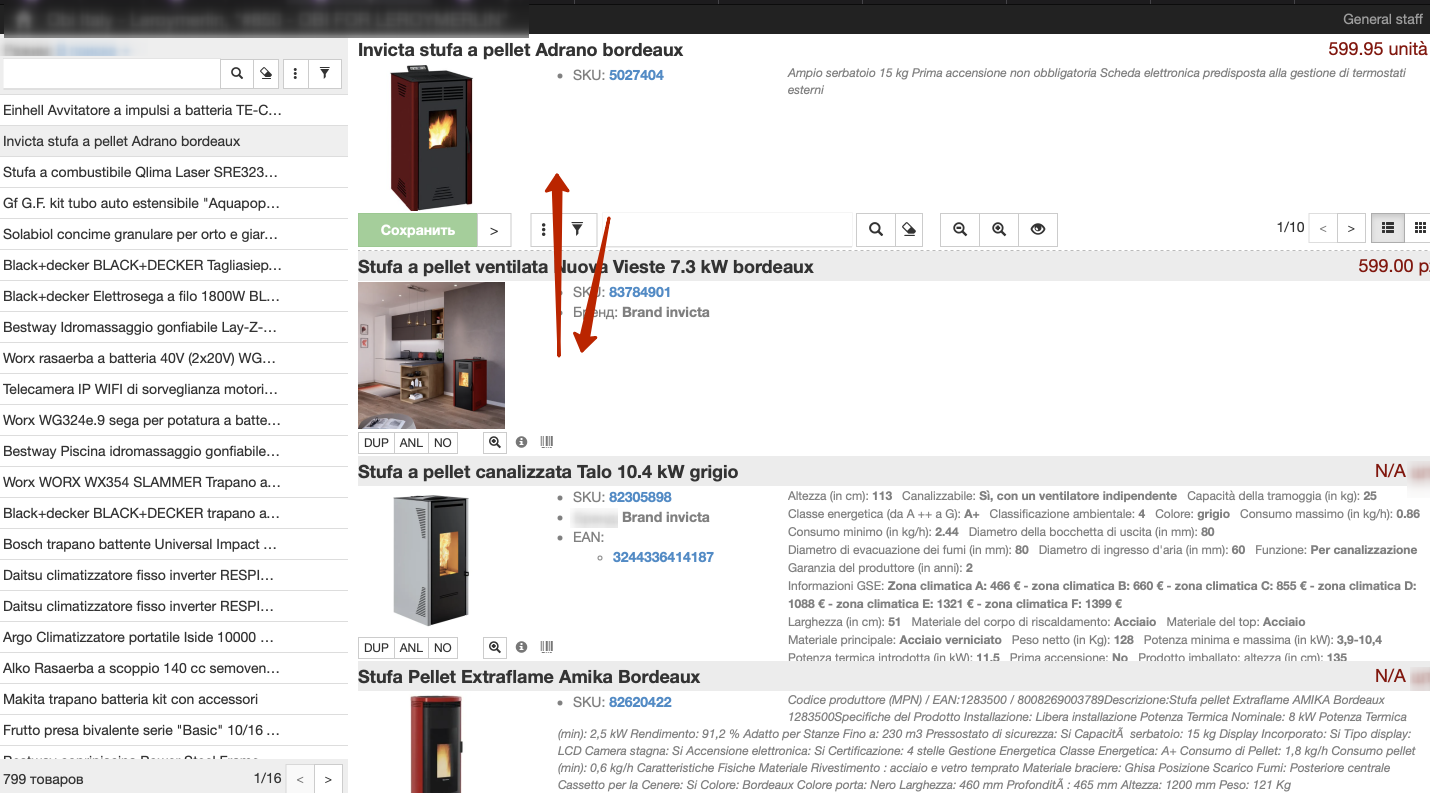
Task: Mark Nuova Vieste 7.3 kW as DUP
Action: pos(376,442)
